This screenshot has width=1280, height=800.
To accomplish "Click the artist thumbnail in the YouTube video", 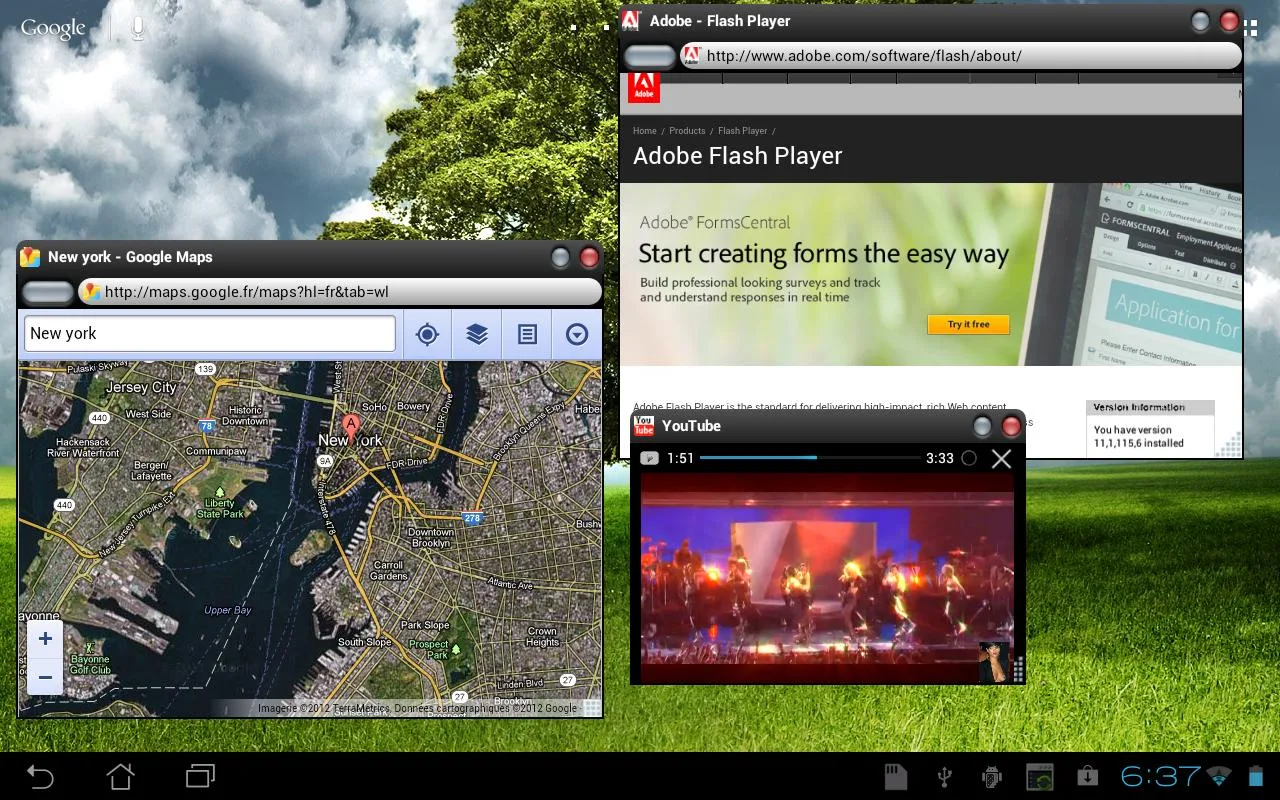I will 994,662.
